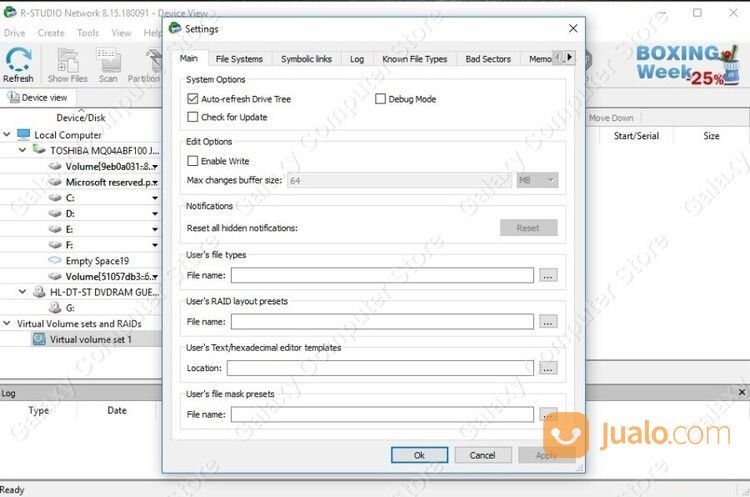Click the User's file types File name field
750x497 pixels.
[382, 275]
